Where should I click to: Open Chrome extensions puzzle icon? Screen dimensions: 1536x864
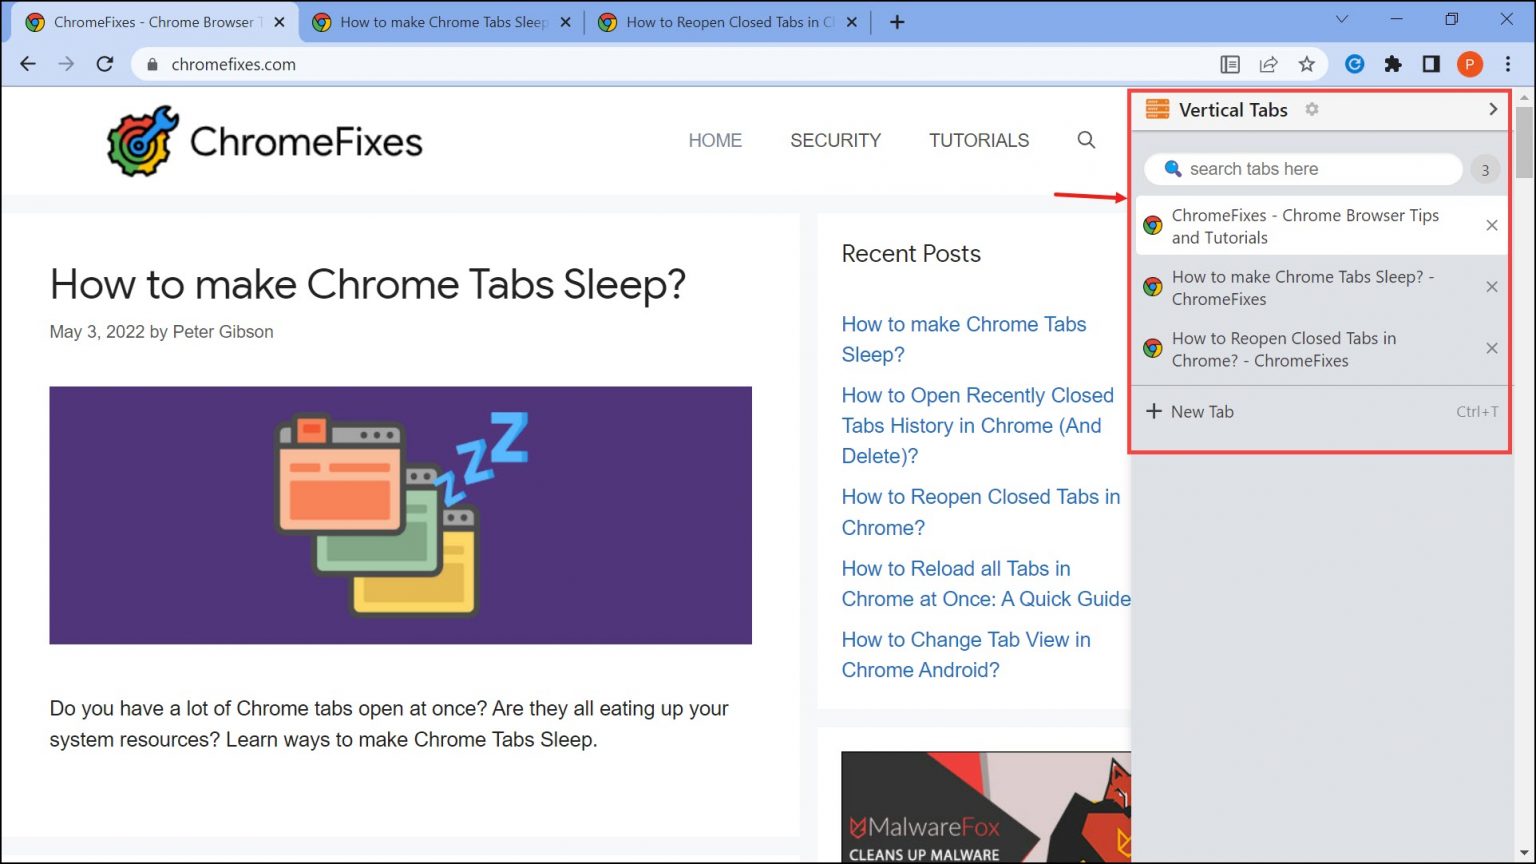pyautogui.click(x=1393, y=64)
